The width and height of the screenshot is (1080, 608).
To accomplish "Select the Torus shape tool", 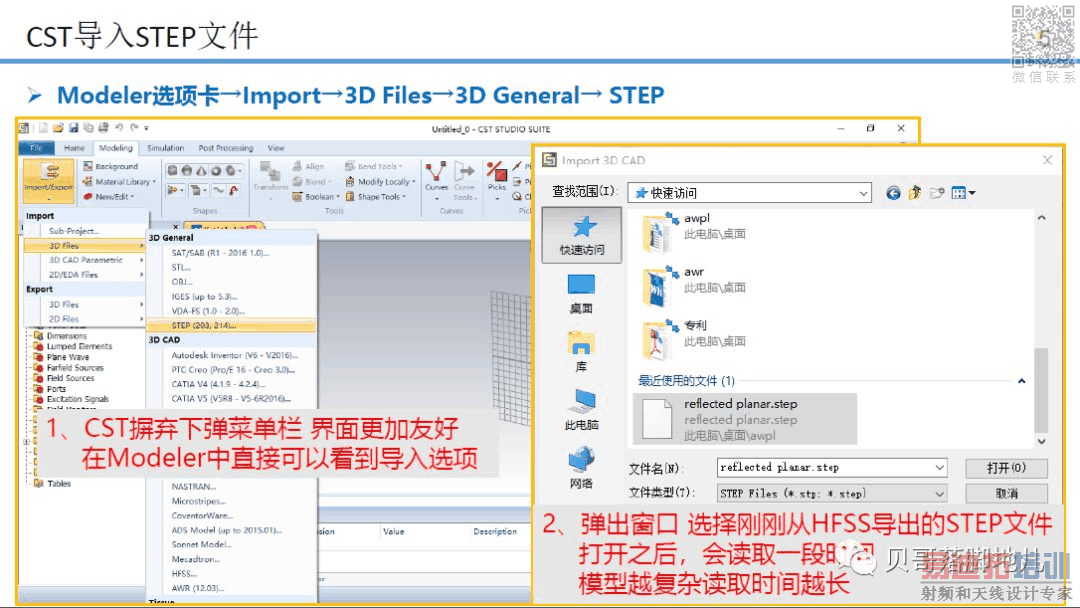I will [216, 170].
